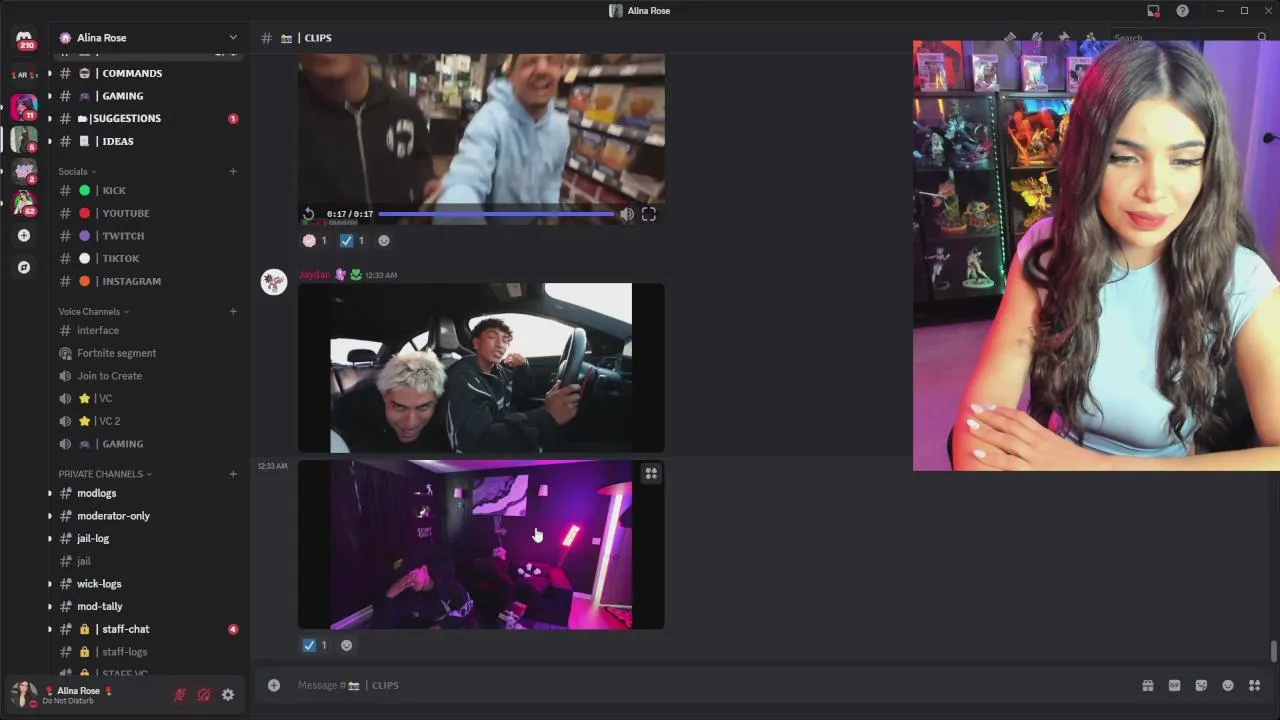Open the sticker picker icon

click(1201, 685)
